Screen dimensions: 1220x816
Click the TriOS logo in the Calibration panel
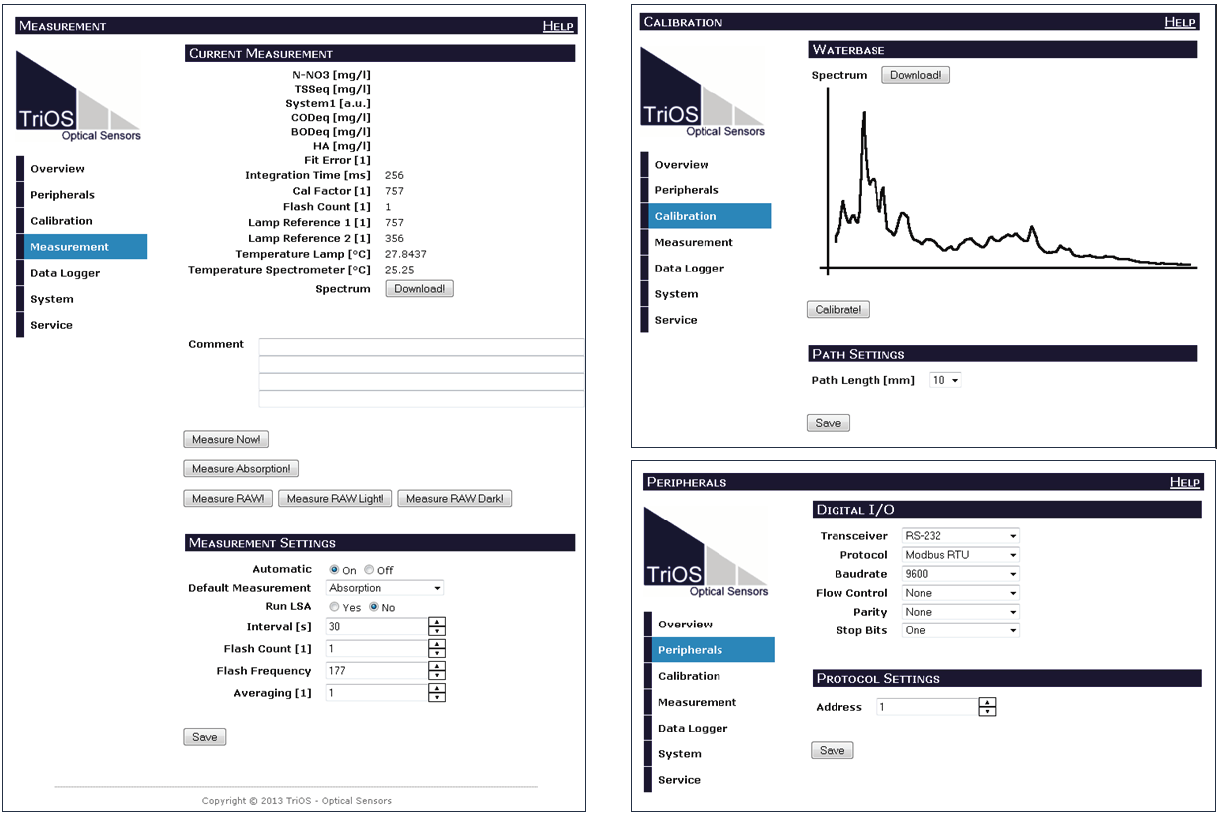pos(703,92)
